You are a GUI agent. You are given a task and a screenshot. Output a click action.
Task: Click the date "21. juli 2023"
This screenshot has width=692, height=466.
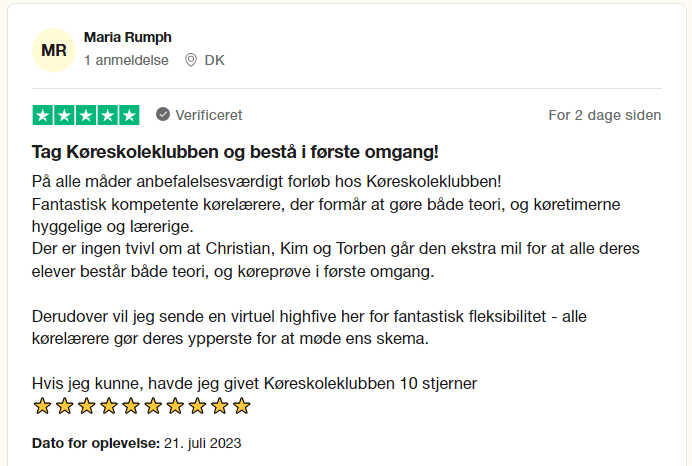pyautogui.click(x=203, y=442)
